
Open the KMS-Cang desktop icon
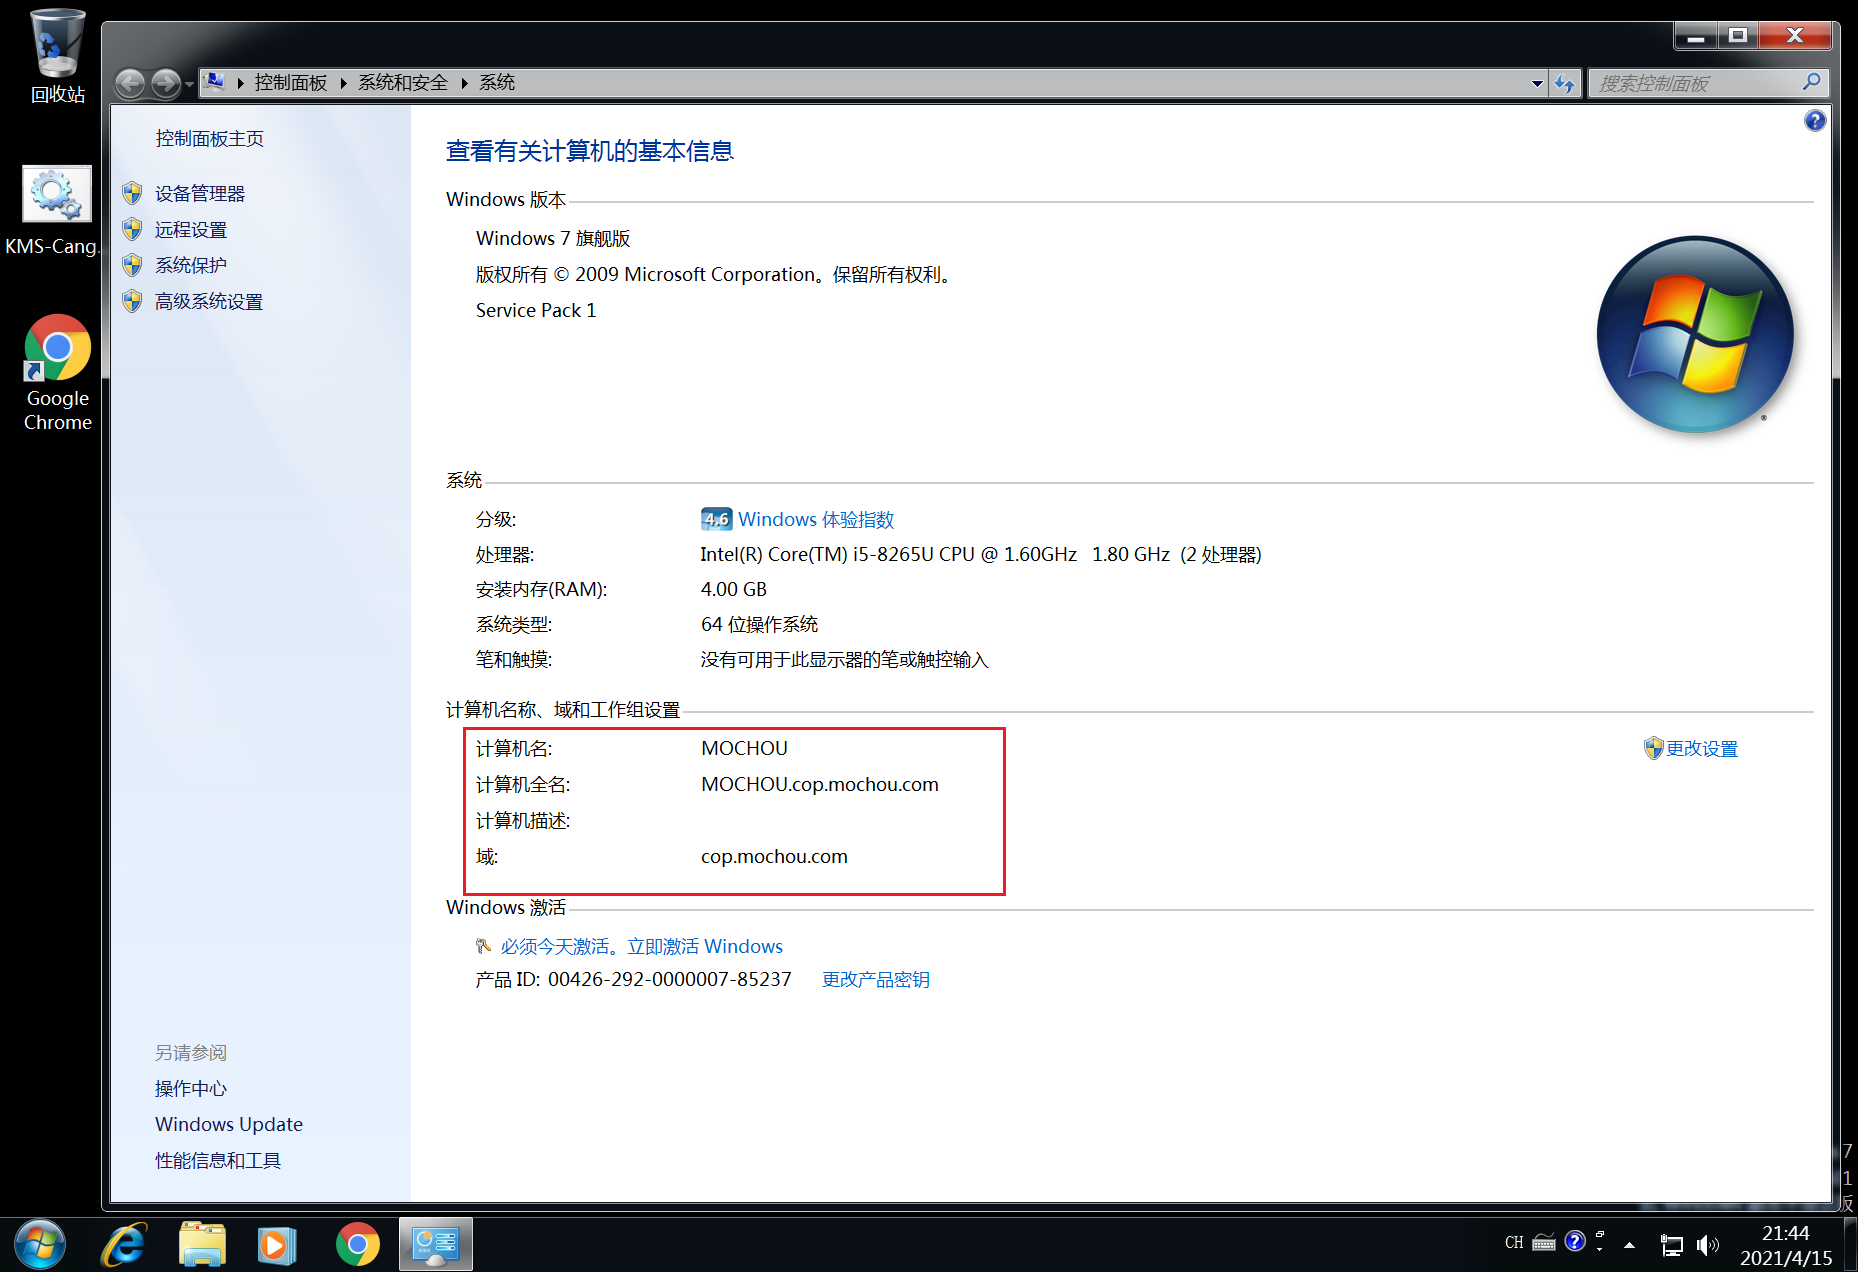pos(55,211)
